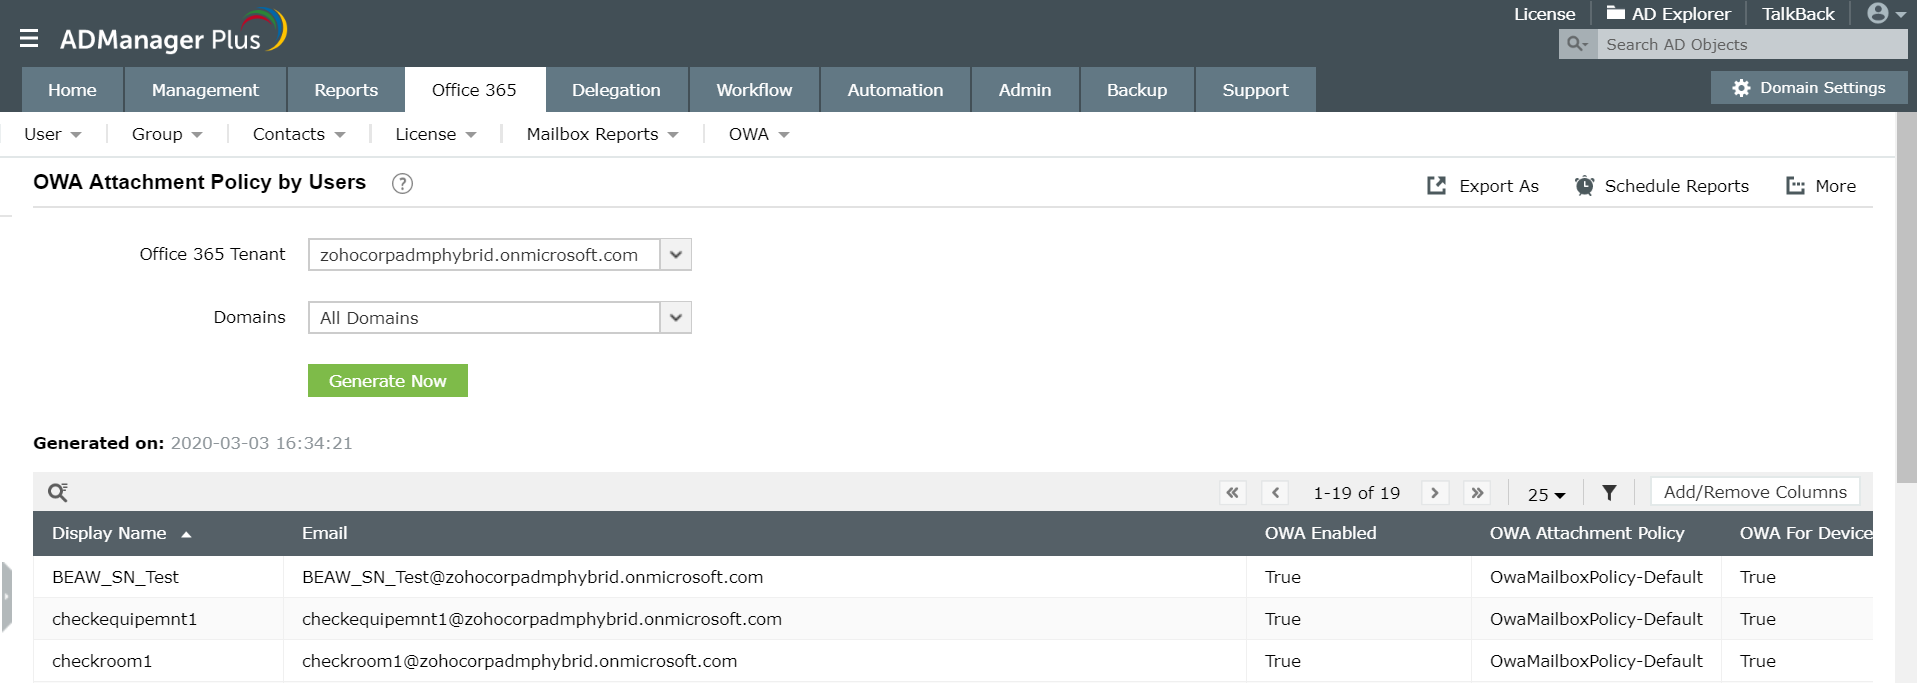Click Export As
The height and width of the screenshot is (683, 1917).
click(x=1483, y=186)
